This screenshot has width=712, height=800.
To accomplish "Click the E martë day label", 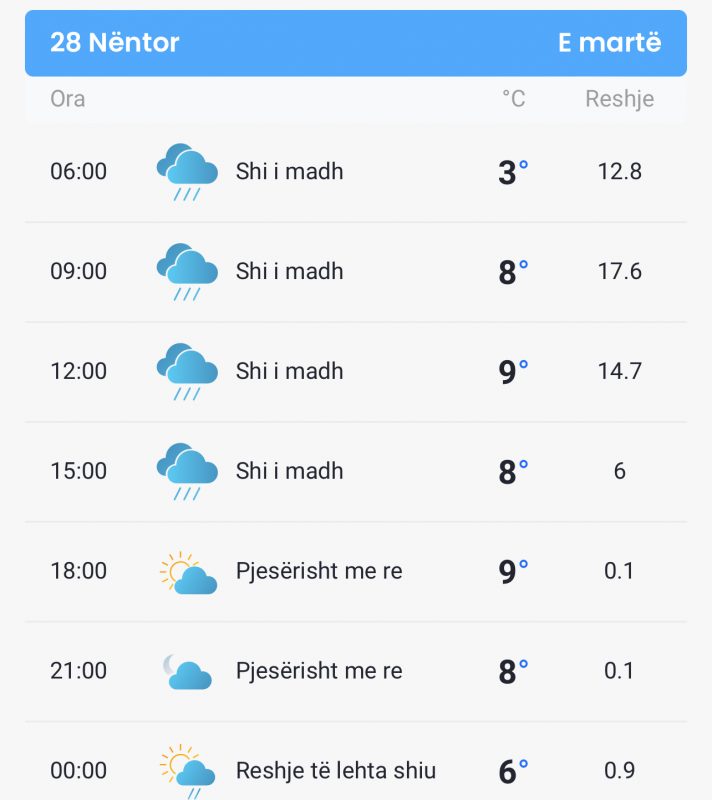I will 609,42.
